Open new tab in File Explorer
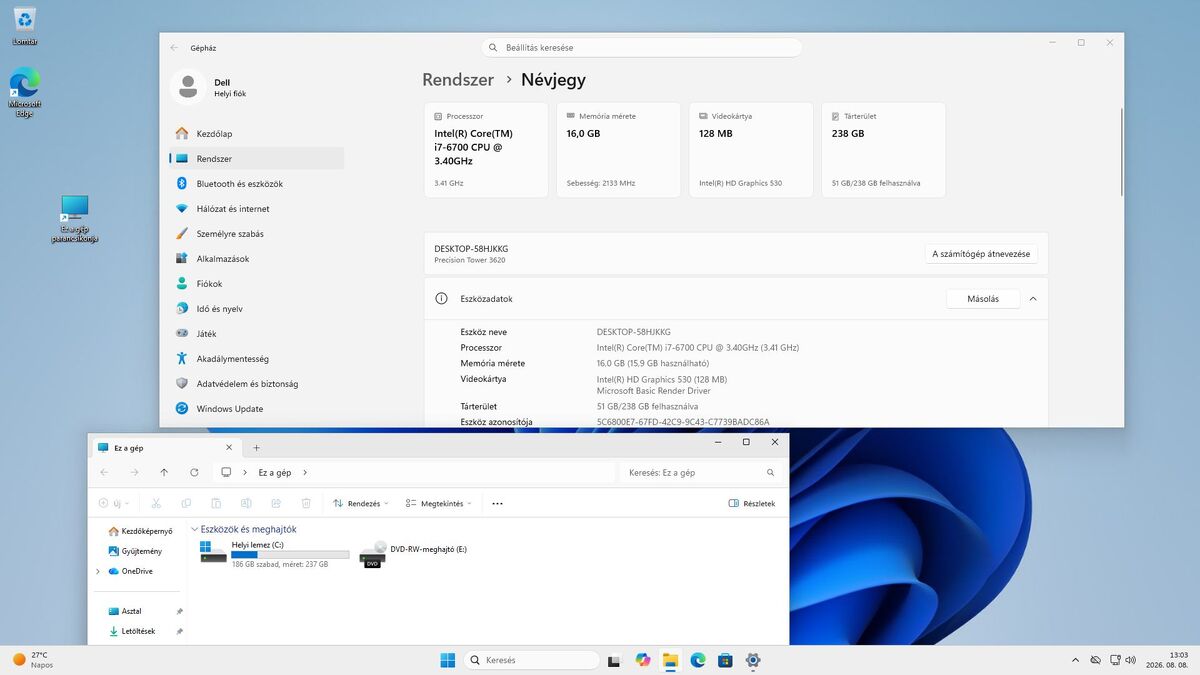The height and width of the screenshot is (675, 1200). (256, 448)
